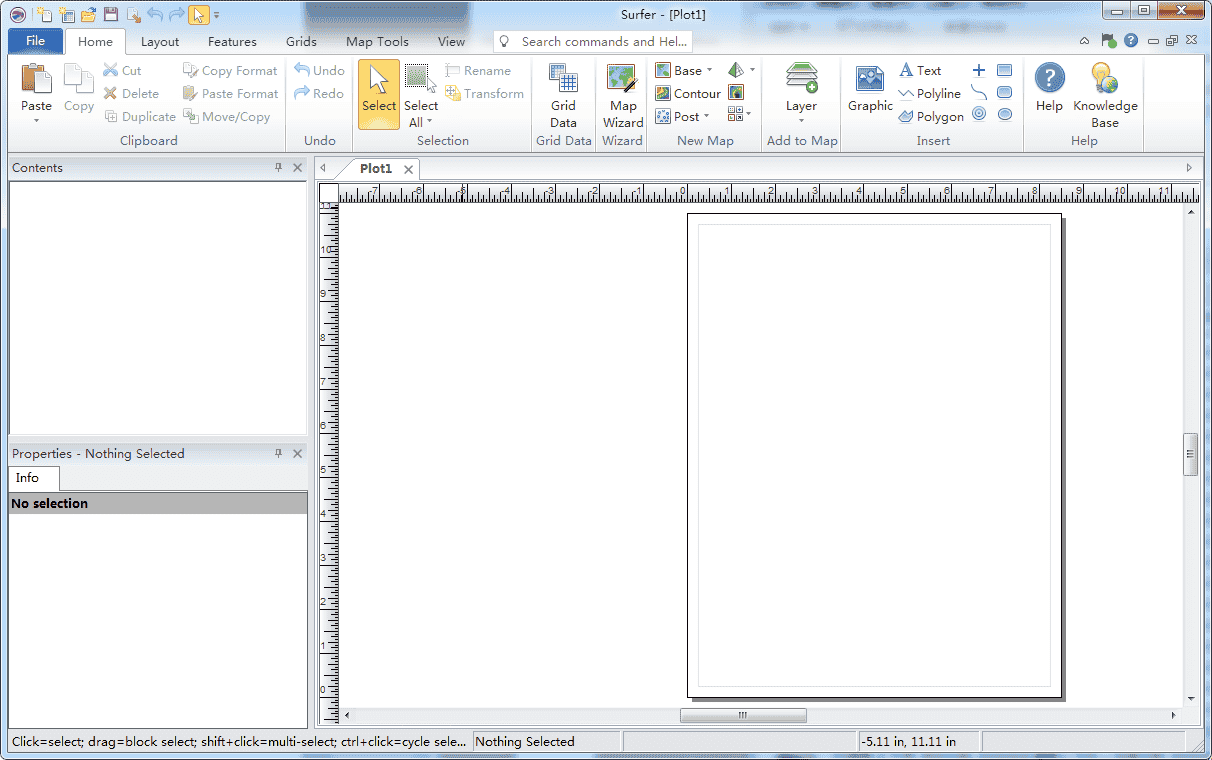Toggle auto-hide pin on Properties panel
Screen dimensions: 1212x760
279,454
